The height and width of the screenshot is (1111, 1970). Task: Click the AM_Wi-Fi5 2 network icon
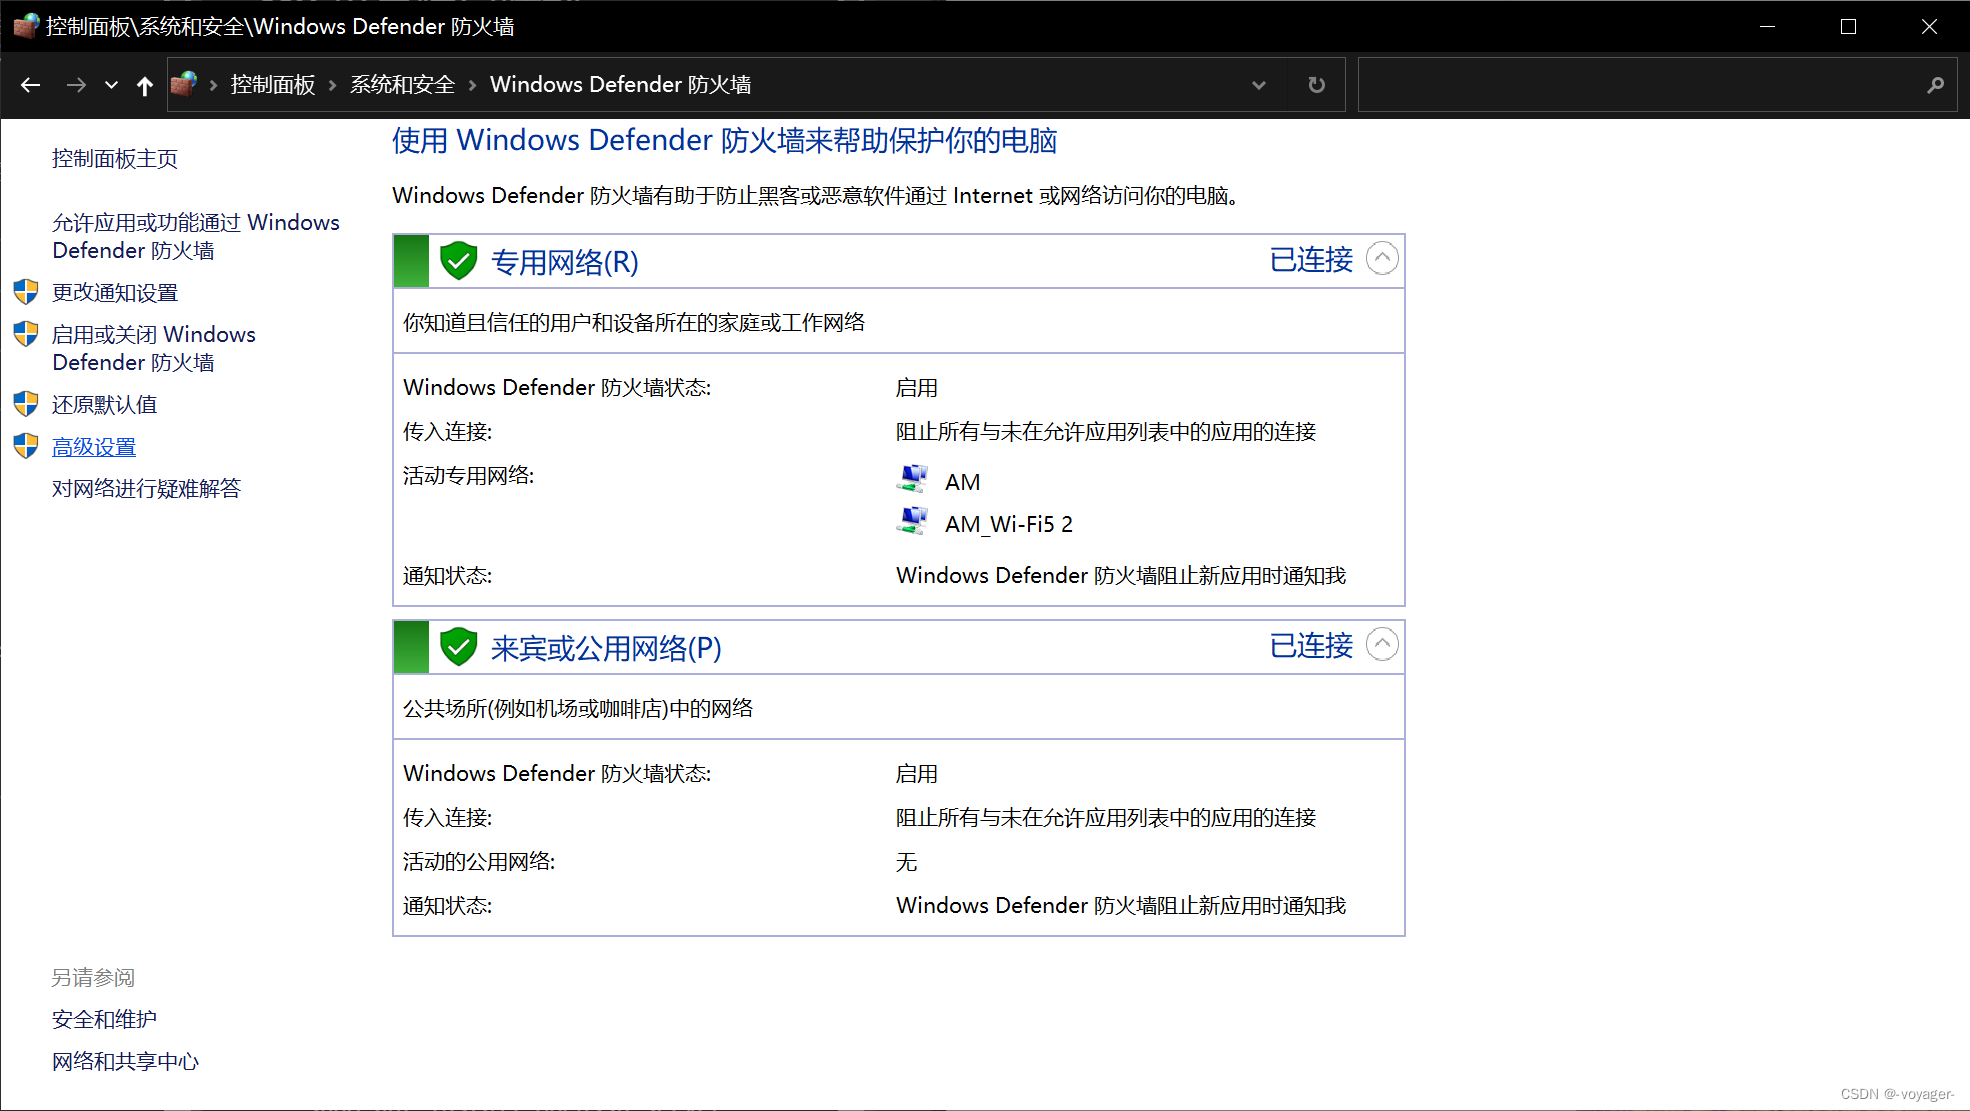tap(912, 520)
